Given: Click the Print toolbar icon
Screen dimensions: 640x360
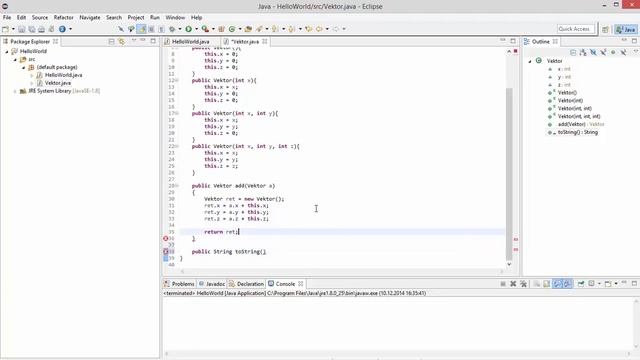Looking at the screenshot, I should [41, 29].
